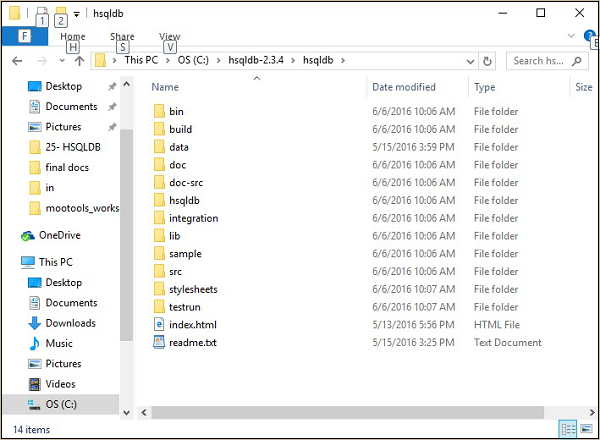Unpin Desktop using its pin icon

pyautogui.click(x=112, y=86)
